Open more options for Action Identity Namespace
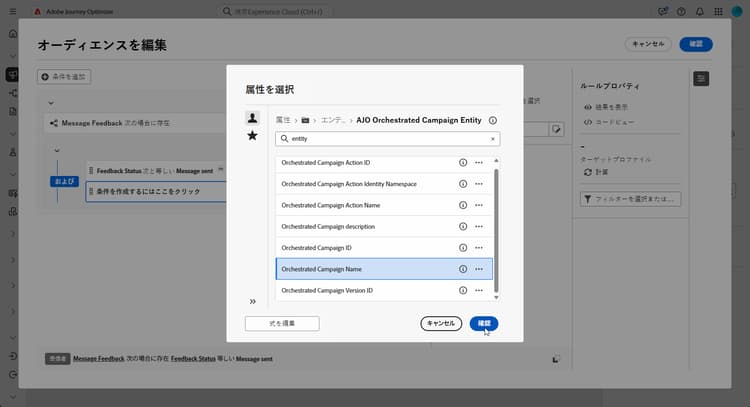This screenshot has width=750, height=407. click(x=479, y=184)
